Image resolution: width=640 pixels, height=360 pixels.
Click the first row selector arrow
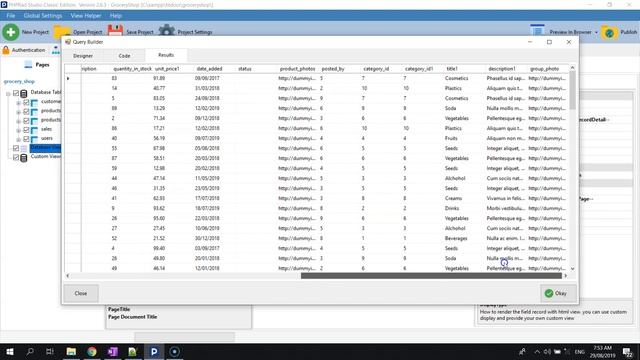(x=68, y=78)
